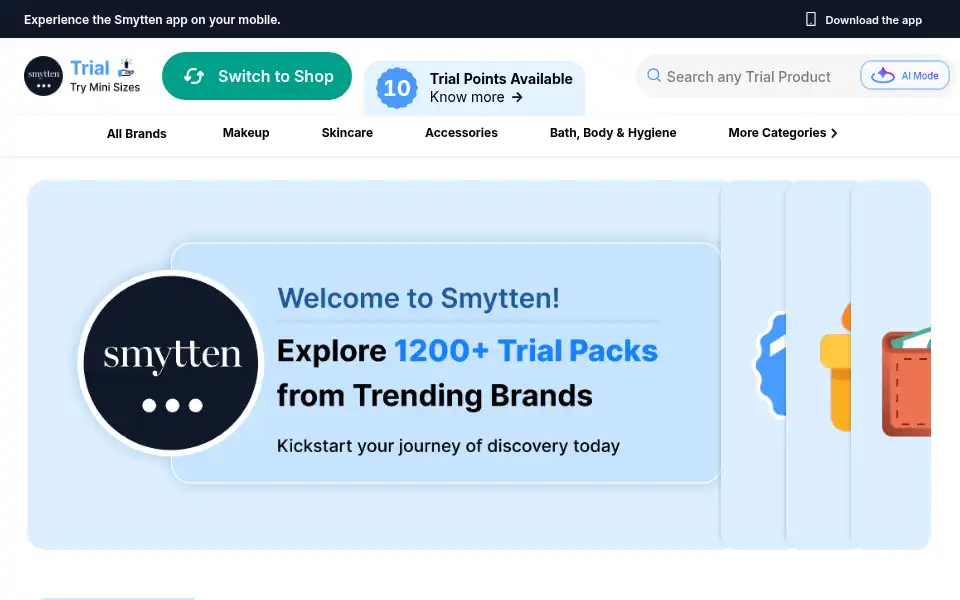Open Makeup category

point(246,133)
